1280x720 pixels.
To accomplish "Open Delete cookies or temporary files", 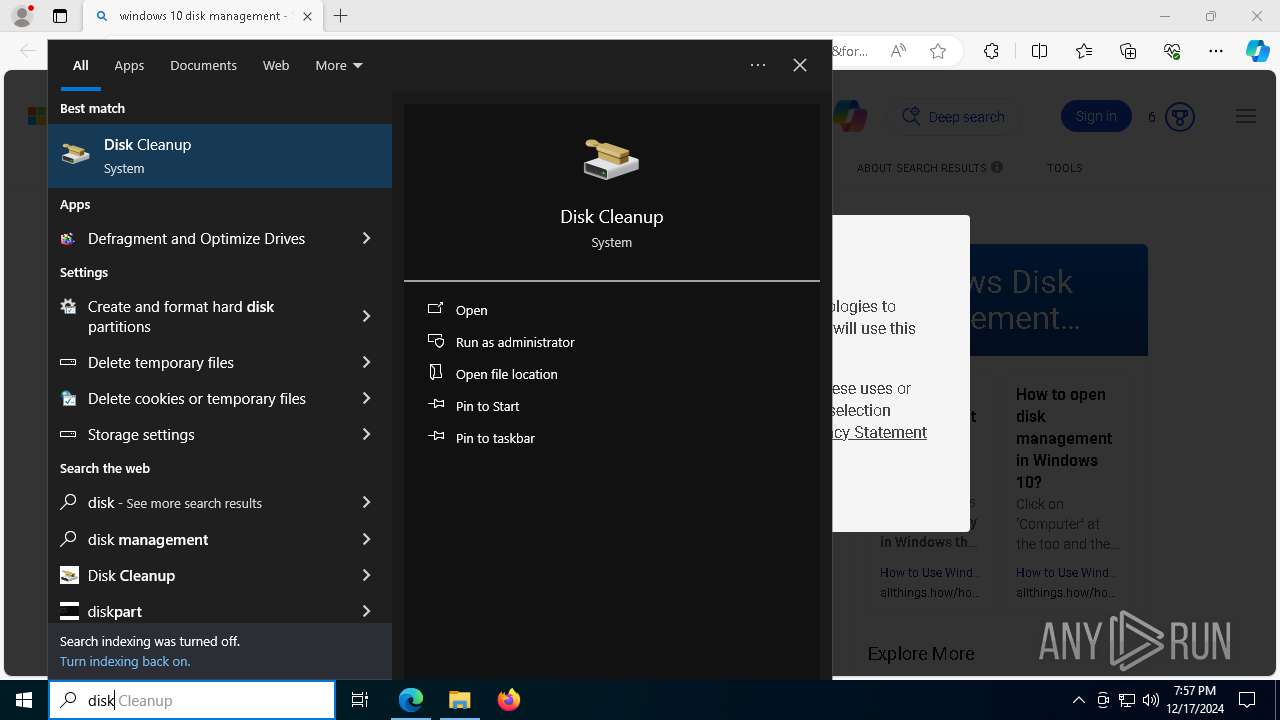I will [x=196, y=398].
